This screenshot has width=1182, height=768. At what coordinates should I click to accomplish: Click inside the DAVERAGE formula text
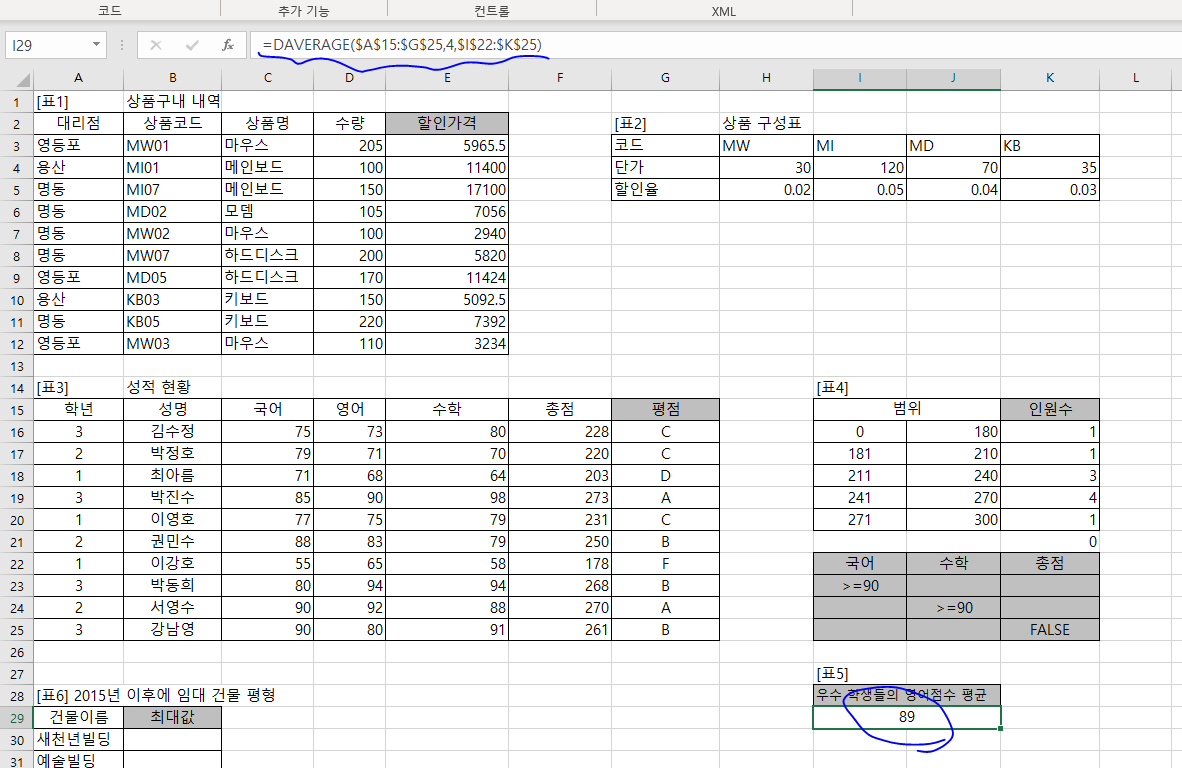[x=402, y=45]
